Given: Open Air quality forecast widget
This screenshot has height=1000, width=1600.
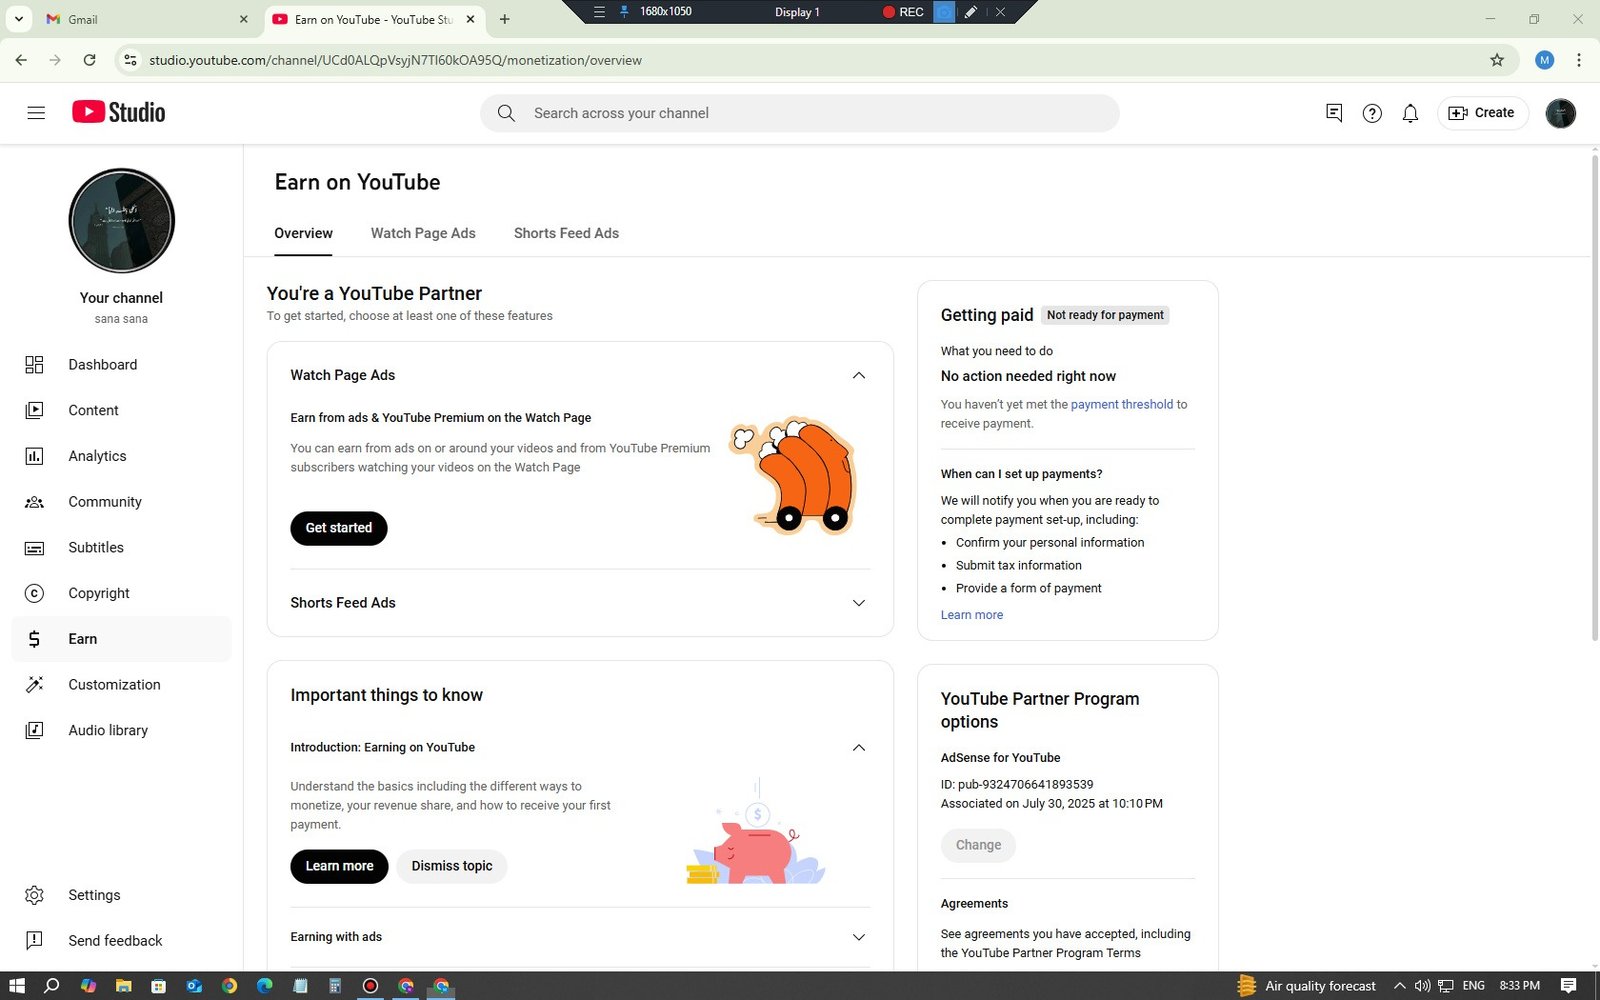Looking at the screenshot, I should coord(1306,986).
